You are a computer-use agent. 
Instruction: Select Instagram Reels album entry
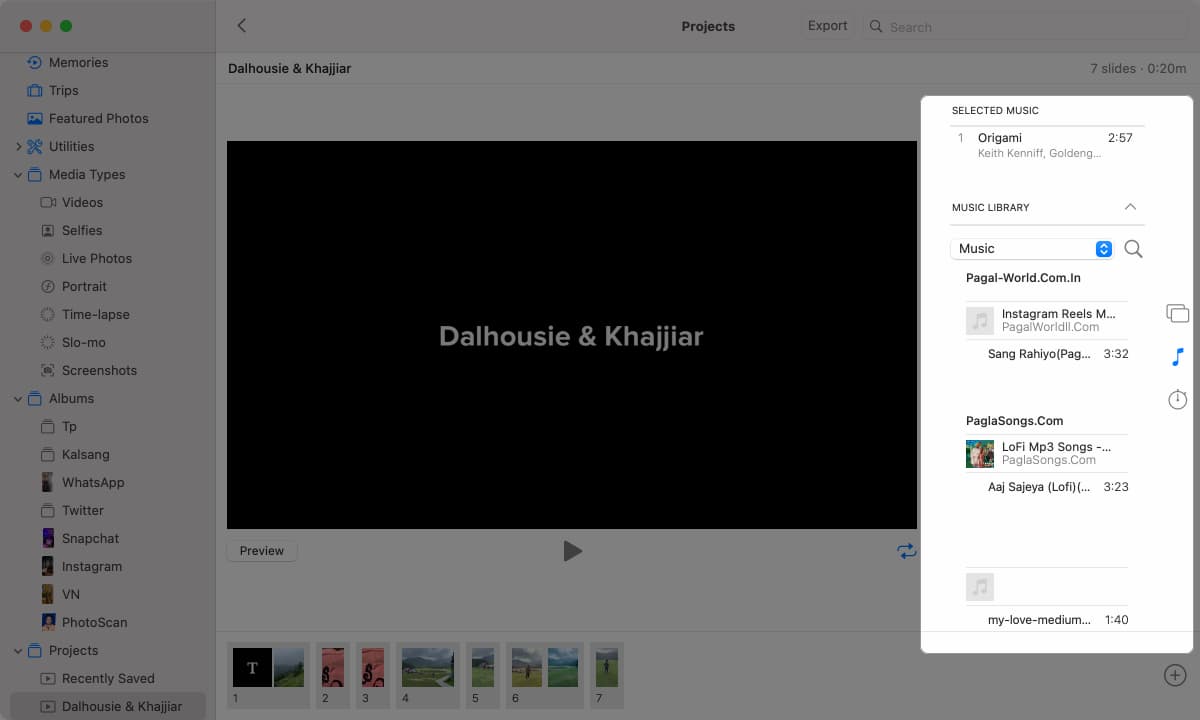(1047, 320)
